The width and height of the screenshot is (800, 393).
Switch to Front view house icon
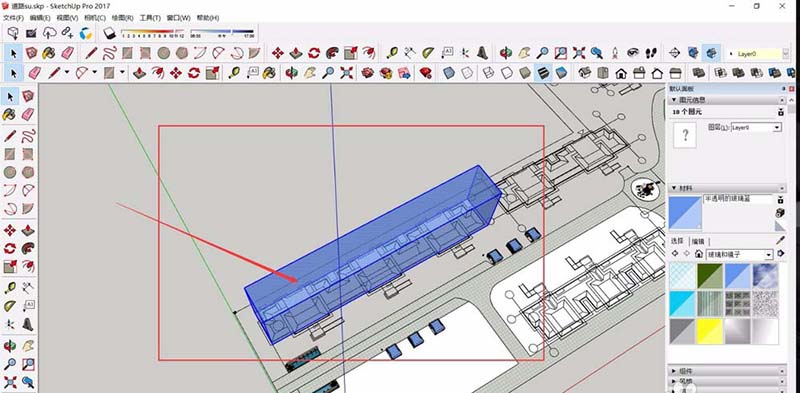coord(621,73)
